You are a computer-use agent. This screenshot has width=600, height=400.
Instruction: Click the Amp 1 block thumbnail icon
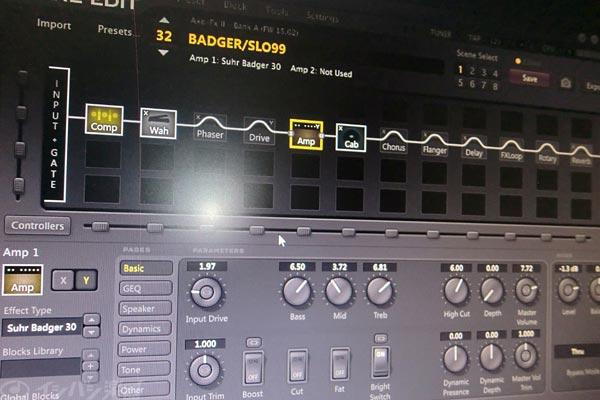click(x=23, y=280)
